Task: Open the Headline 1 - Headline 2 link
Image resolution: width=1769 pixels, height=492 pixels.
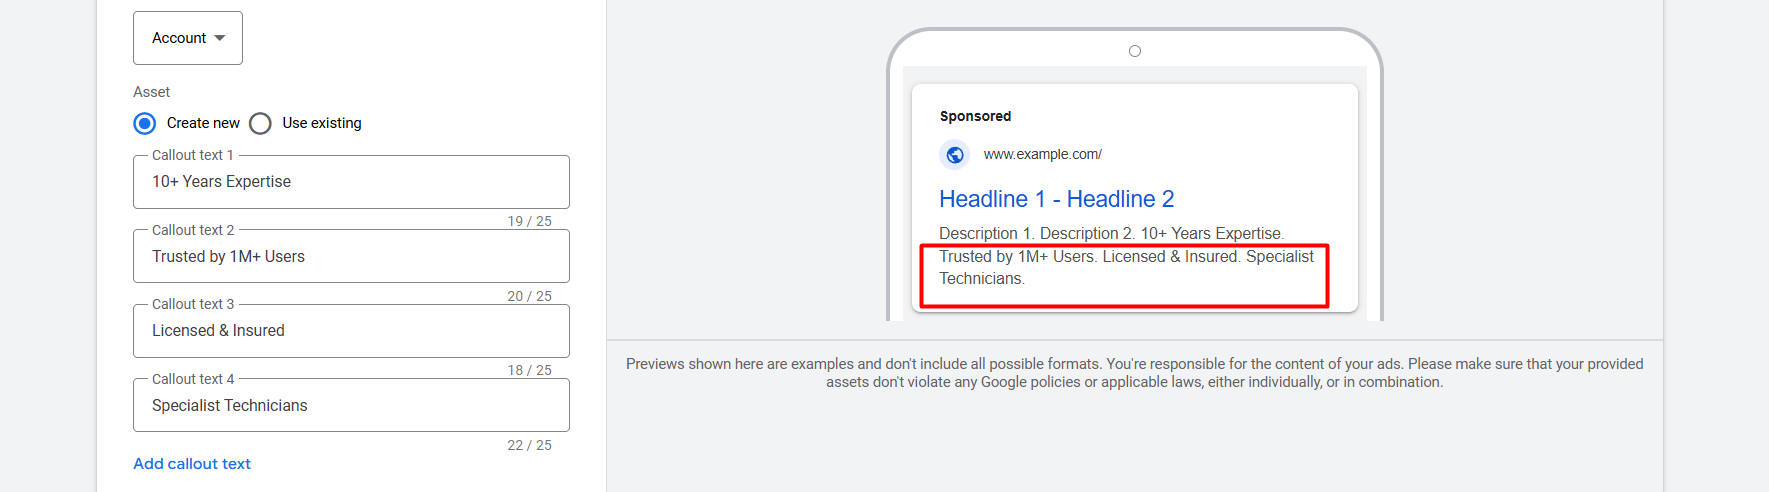Action: click(x=1056, y=199)
